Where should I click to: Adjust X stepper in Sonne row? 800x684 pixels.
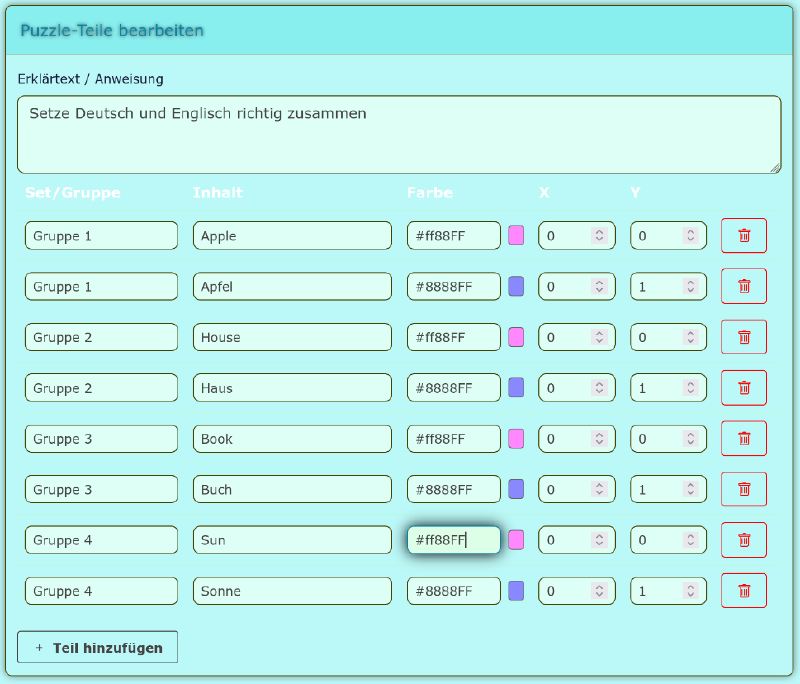[x=599, y=591]
